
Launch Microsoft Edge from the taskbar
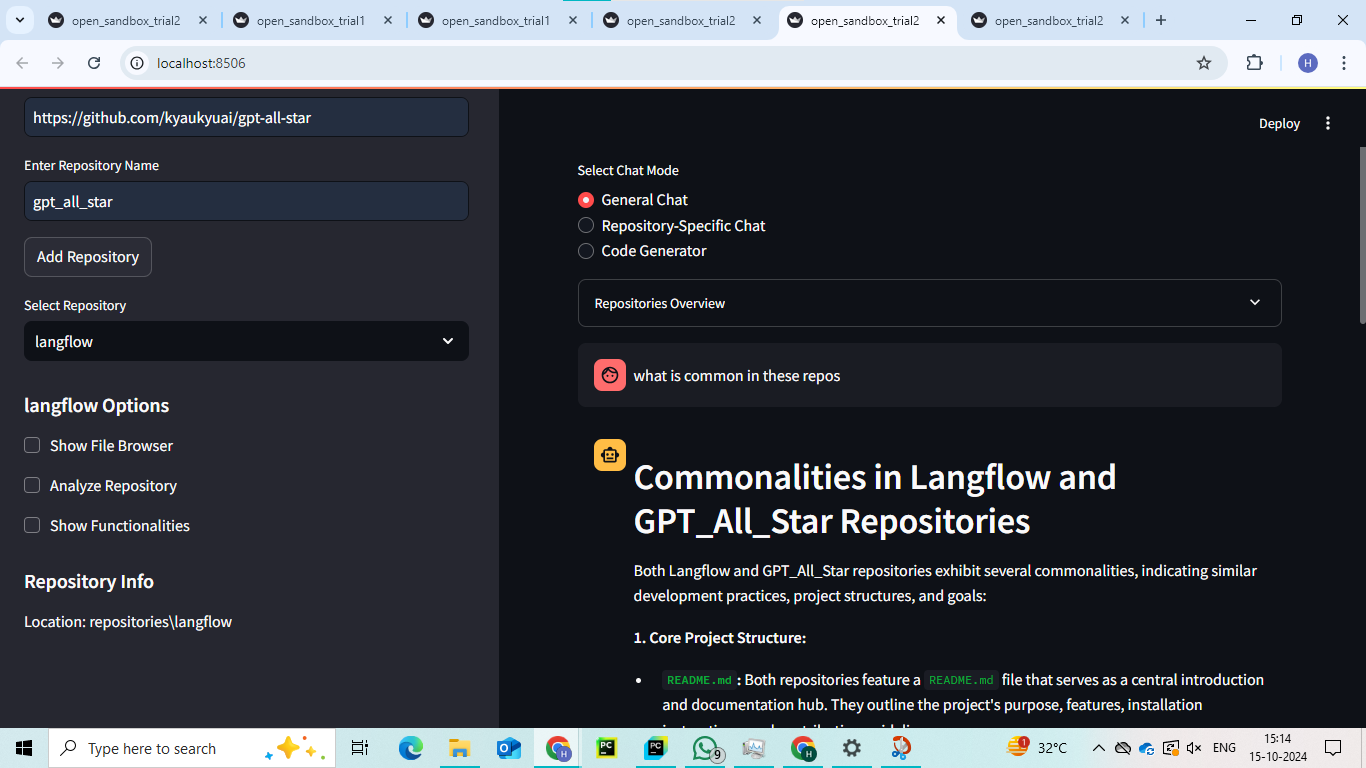tap(411, 748)
